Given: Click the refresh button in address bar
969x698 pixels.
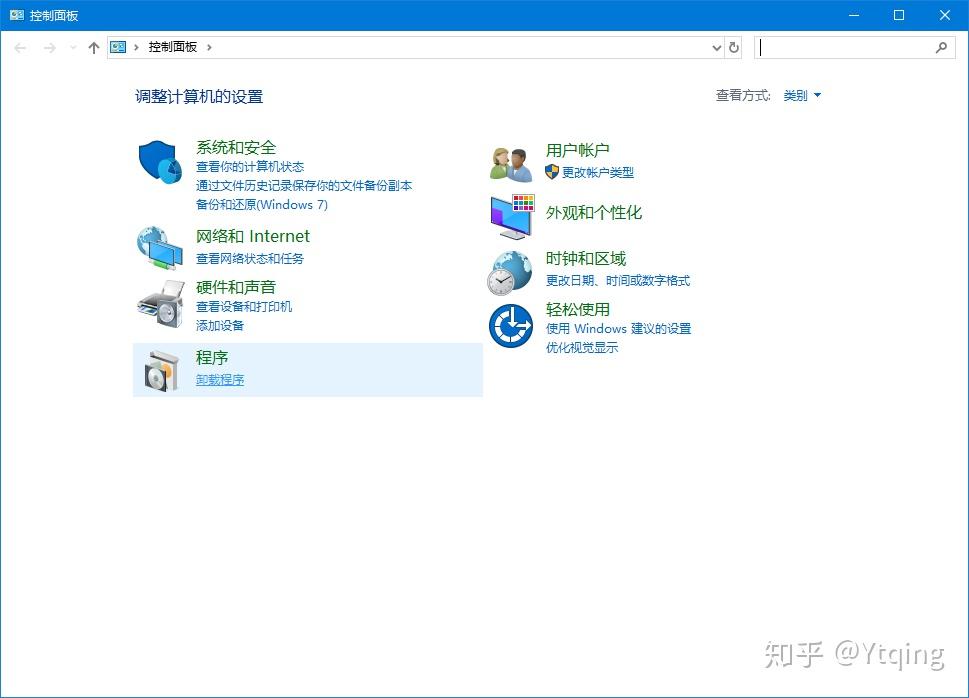Looking at the screenshot, I should [x=734, y=48].
